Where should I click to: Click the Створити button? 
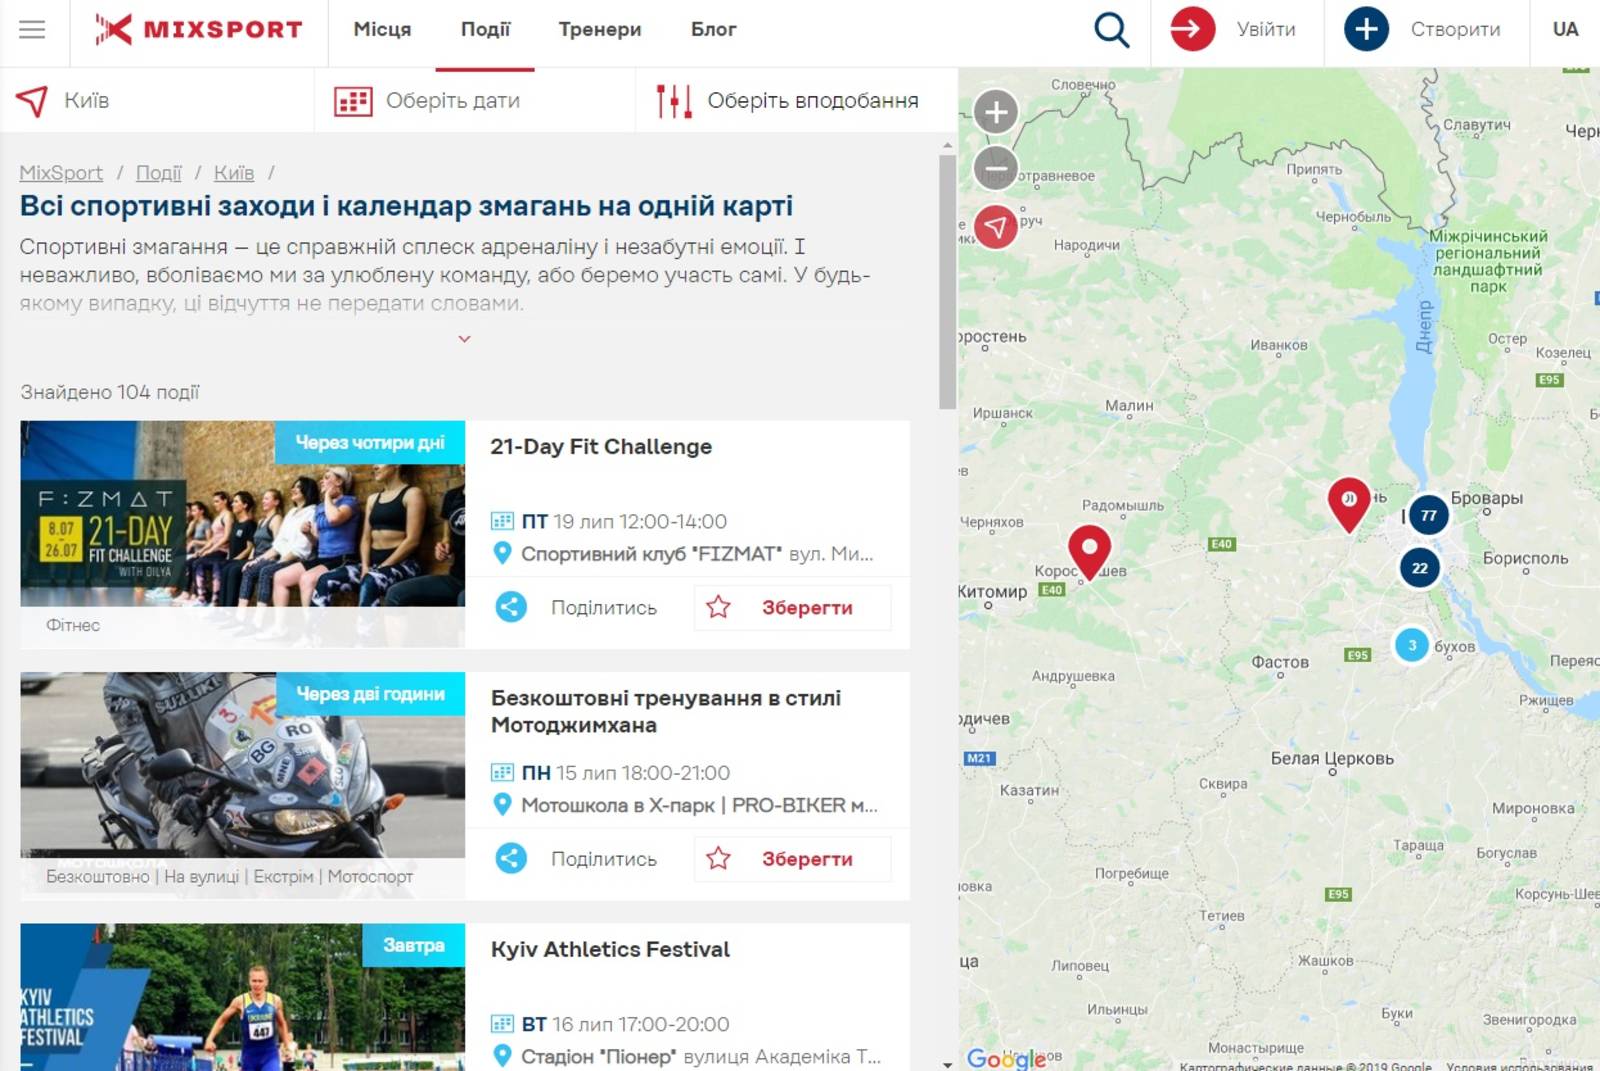(x=1455, y=30)
